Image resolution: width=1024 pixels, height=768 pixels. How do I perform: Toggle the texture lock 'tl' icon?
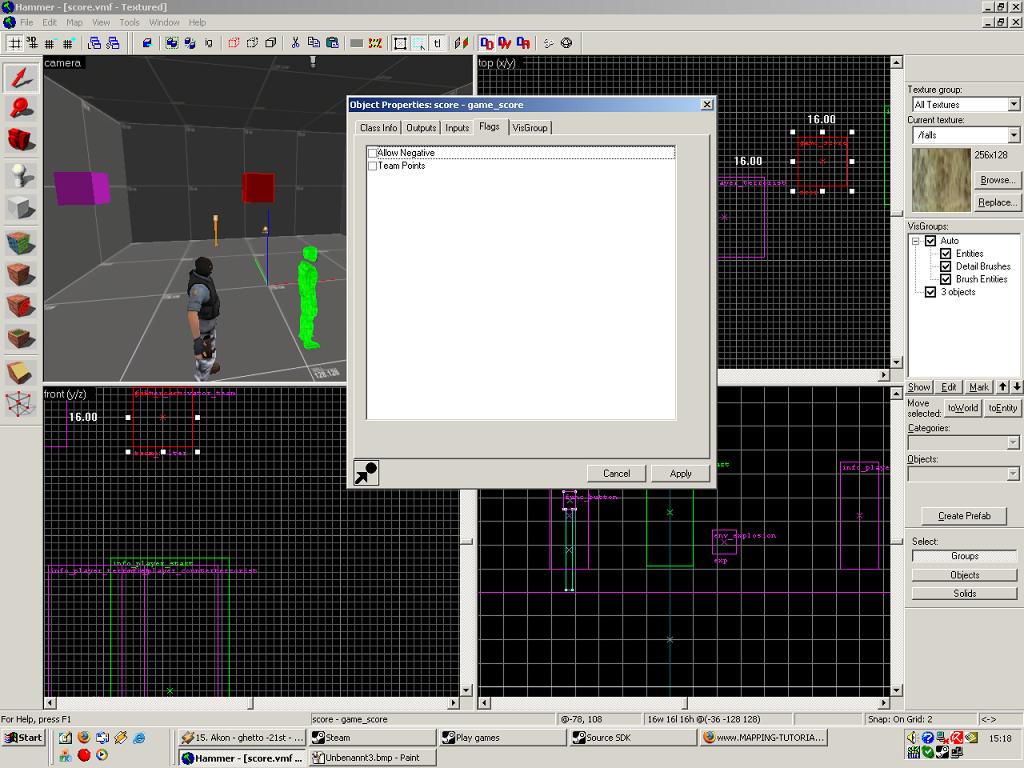coord(437,43)
